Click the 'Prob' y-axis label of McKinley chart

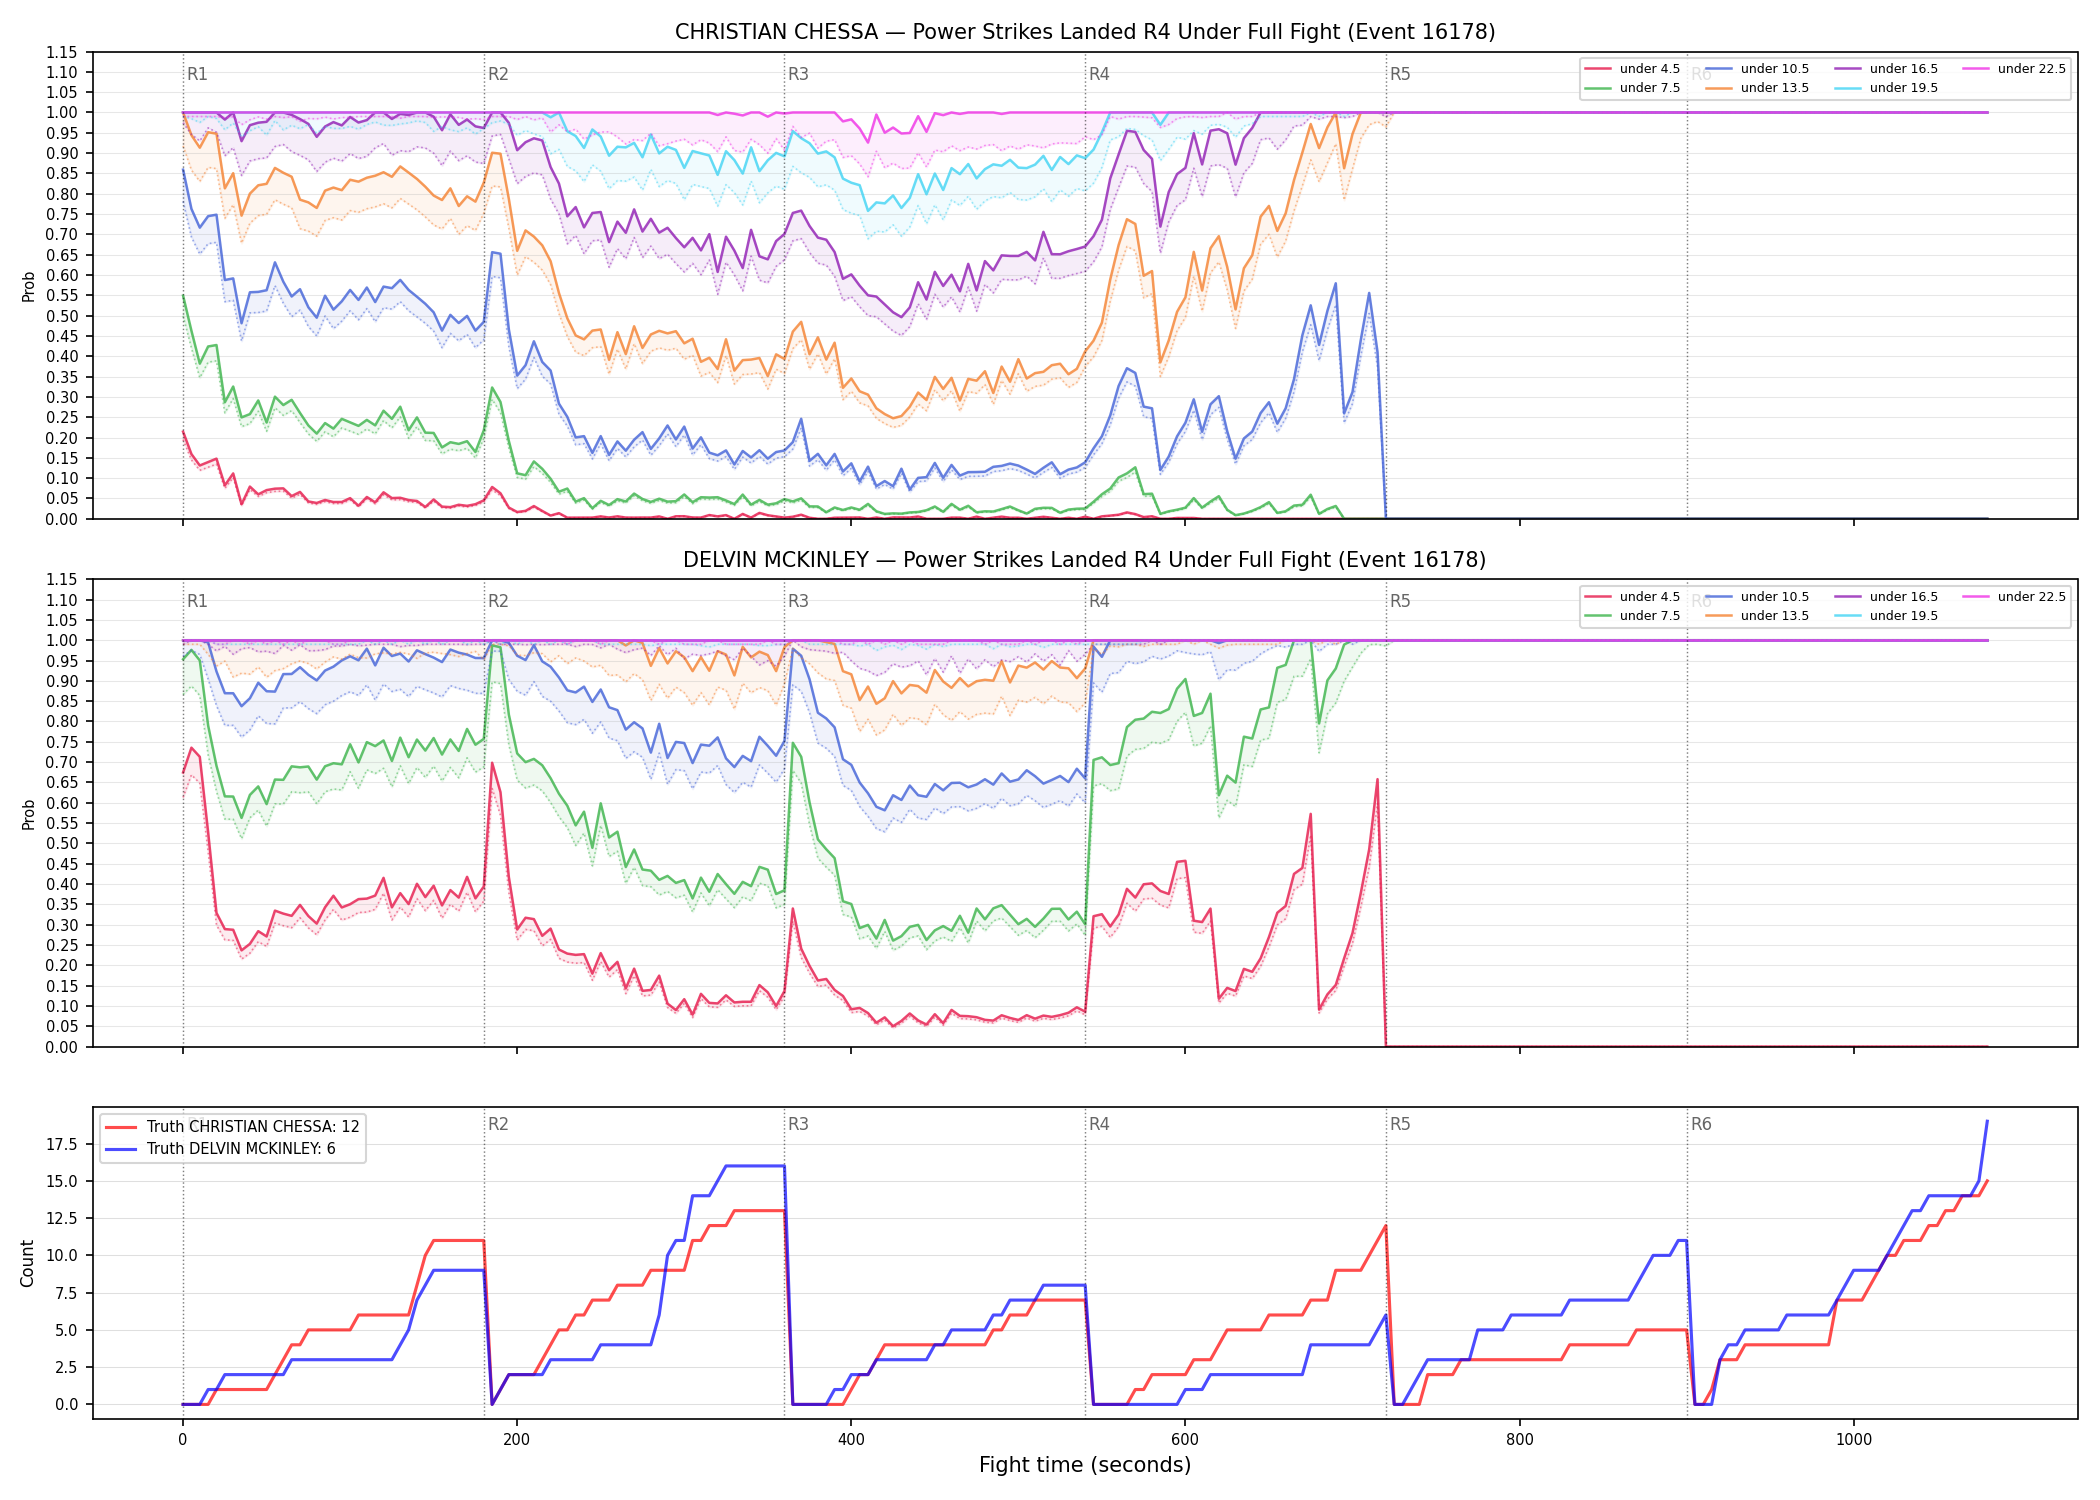[28, 814]
